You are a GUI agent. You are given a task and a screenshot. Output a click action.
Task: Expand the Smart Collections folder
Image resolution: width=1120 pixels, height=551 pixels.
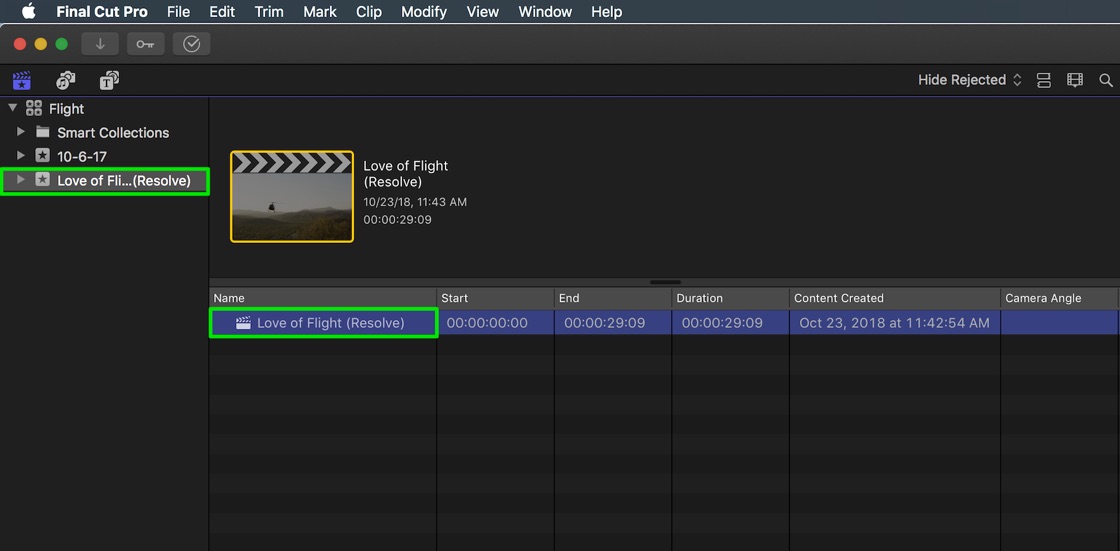[x=21, y=131]
